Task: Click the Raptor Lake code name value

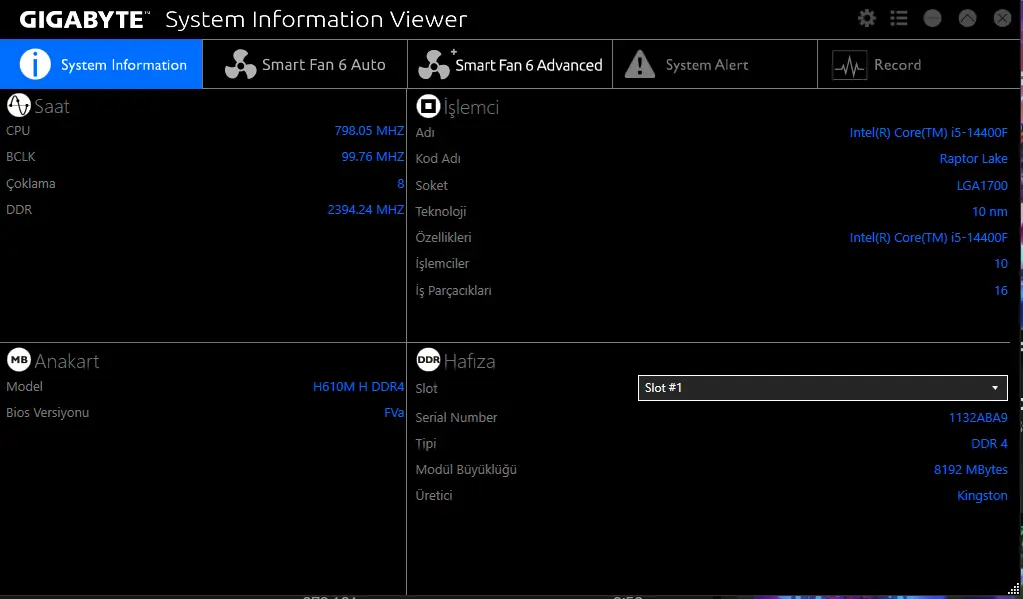Action: (x=973, y=159)
